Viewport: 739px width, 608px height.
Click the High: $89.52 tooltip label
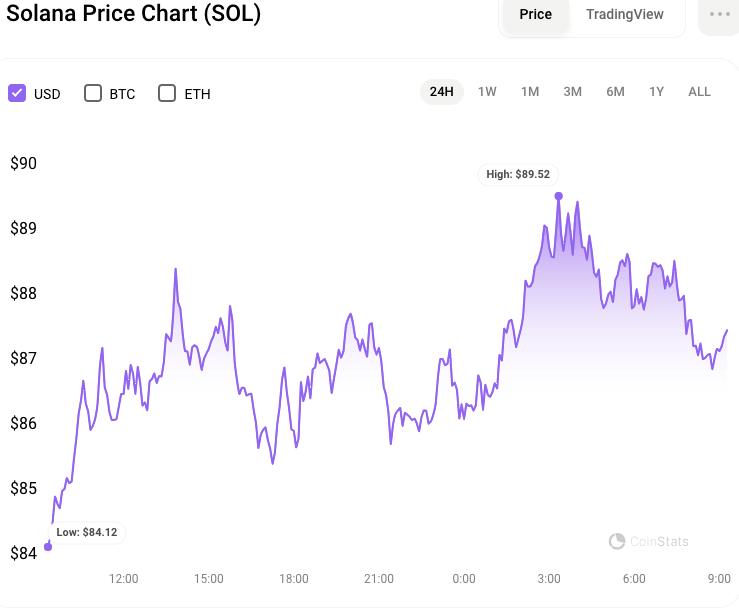[518, 174]
